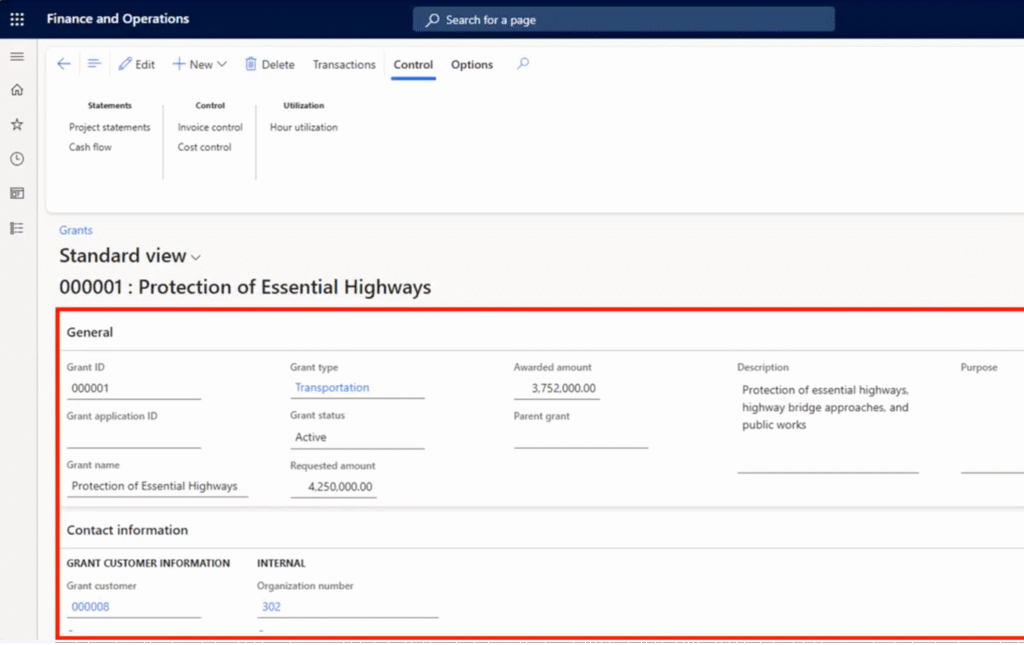1024x645 pixels.
Task: Open Favorites star in sidebar
Action: (x=17, y=125)
